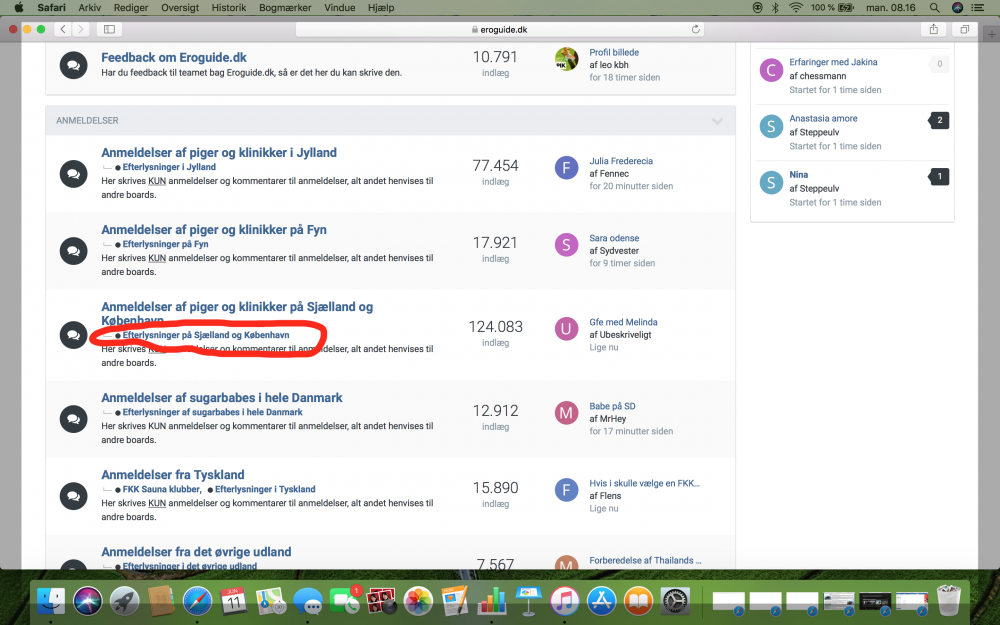Open Steppeulv's avatar next to Anastasia amore
1000x625 pixels.
coord(771,126)
